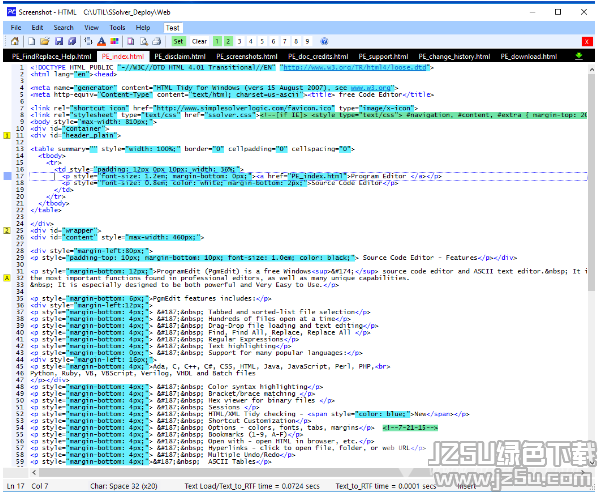
Task: Open the Search menu
Action: (63, 27)
